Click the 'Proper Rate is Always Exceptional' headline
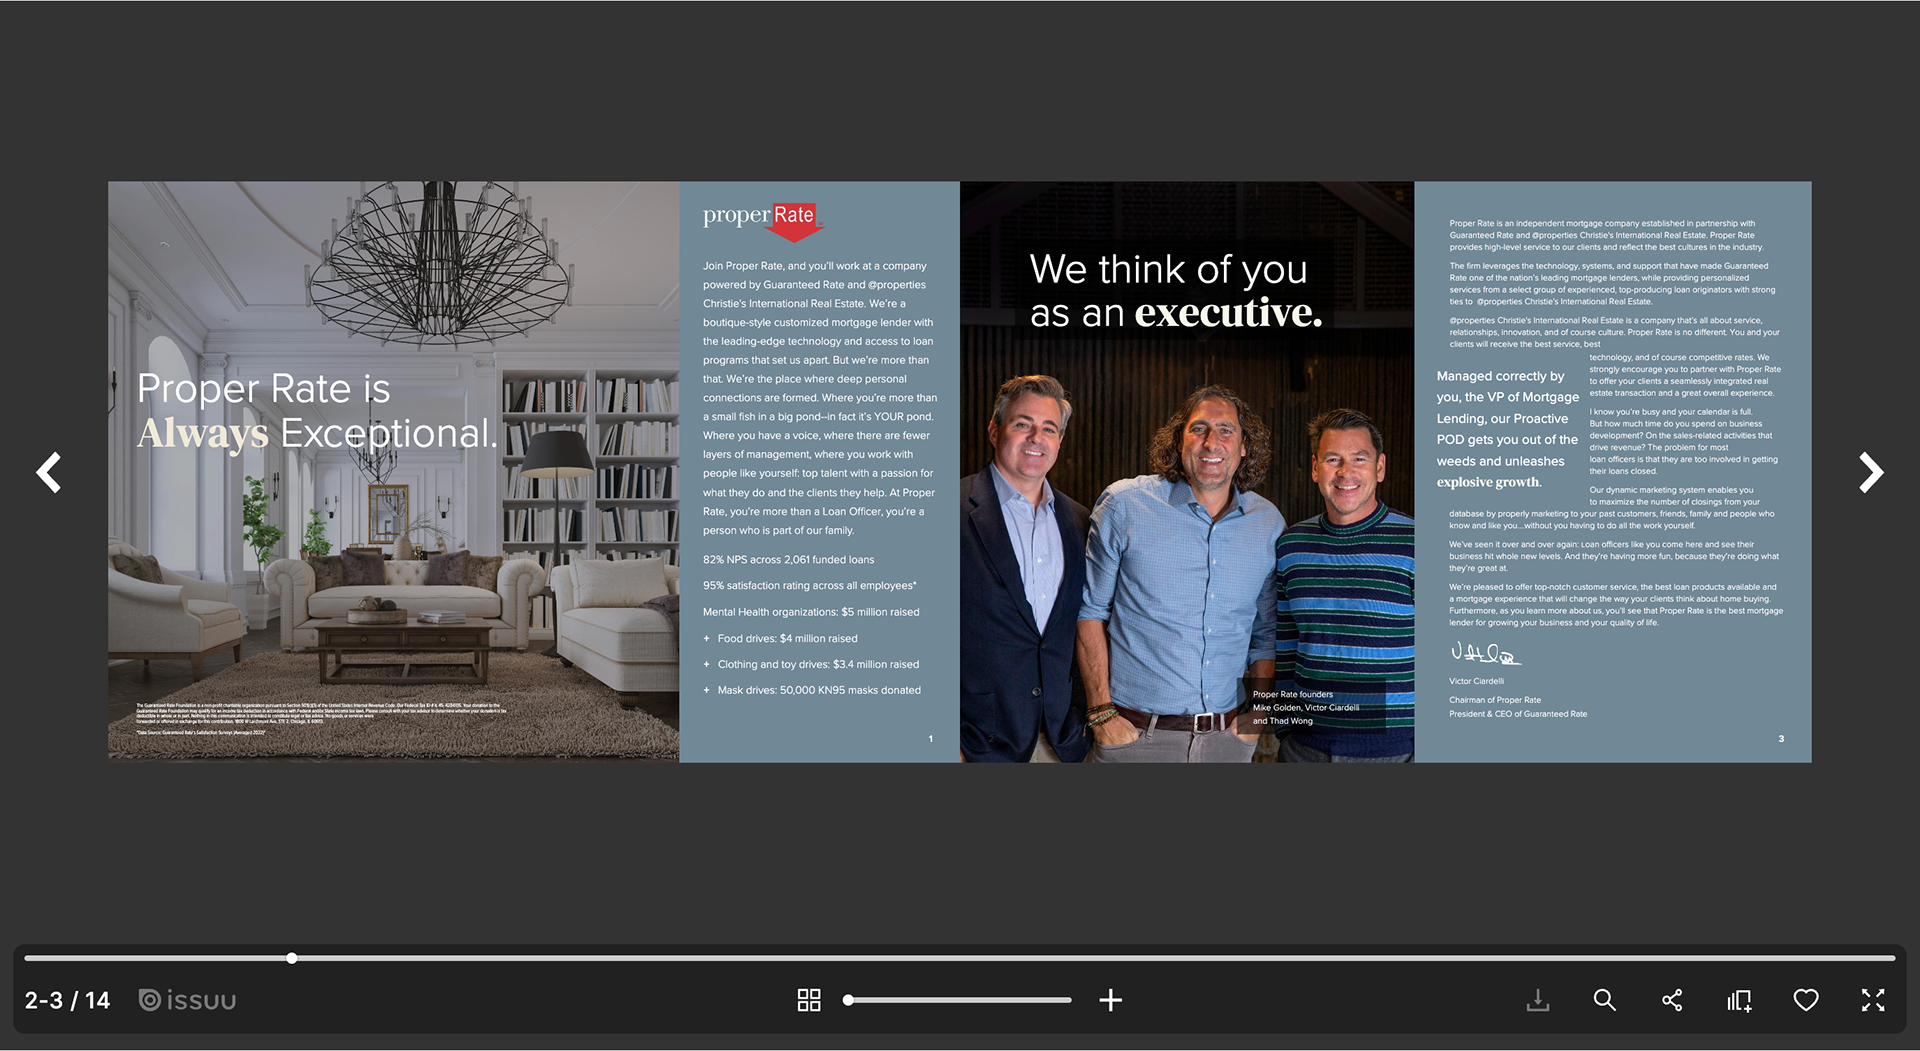Image resolution: width=1920 pixels, height=1051 pixels. [x=317, y=411]
